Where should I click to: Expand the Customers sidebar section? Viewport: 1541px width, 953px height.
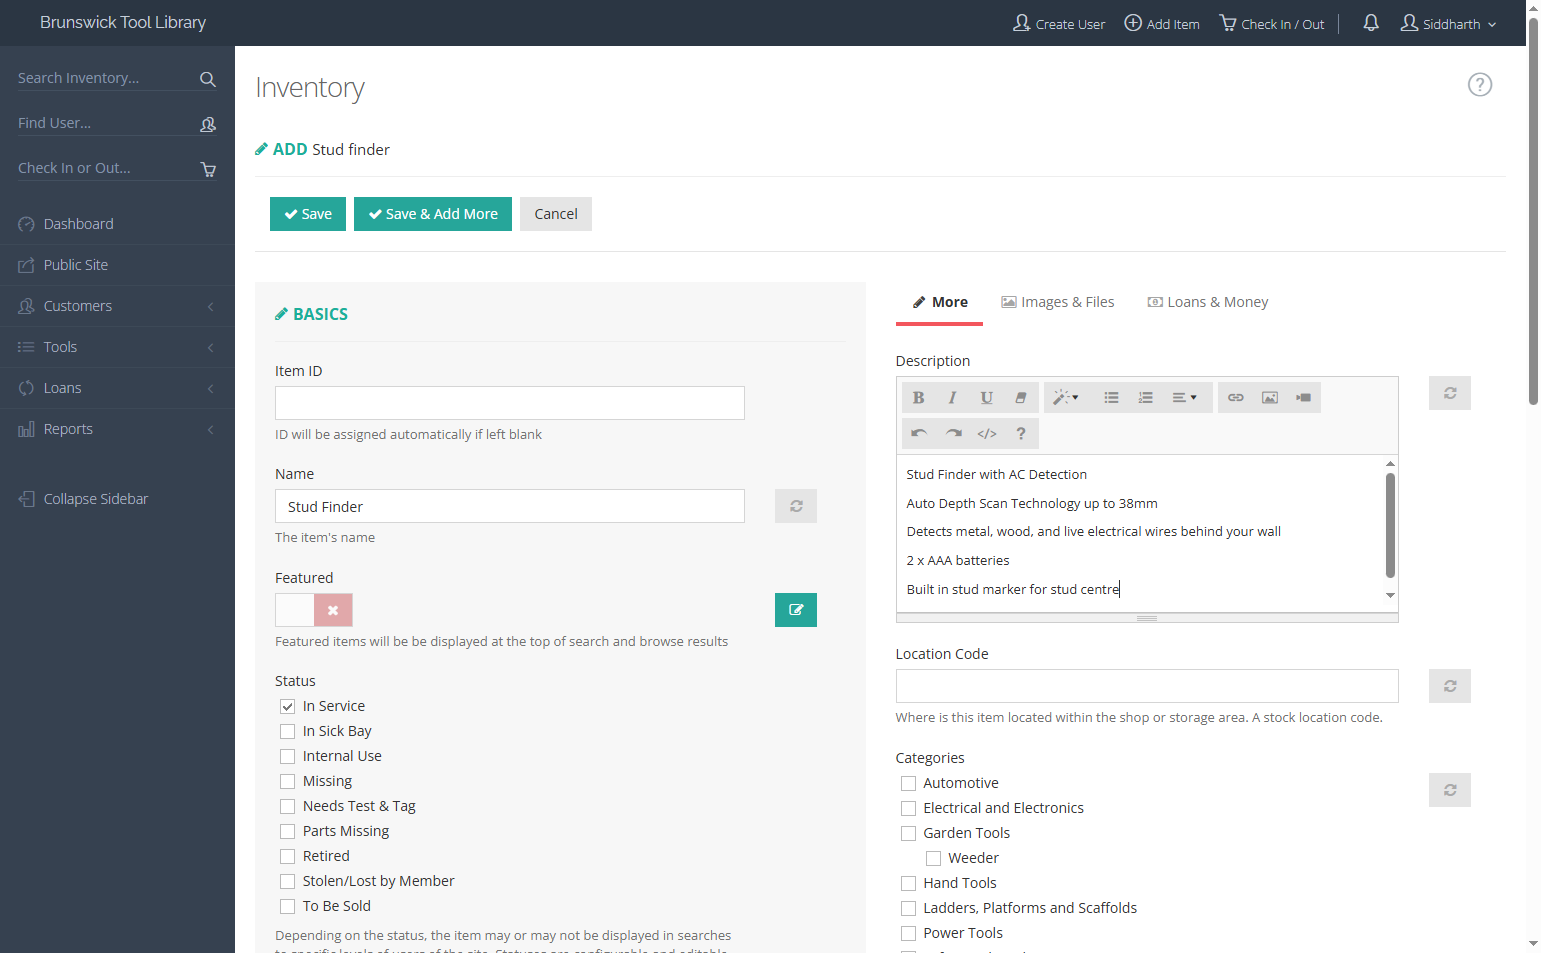[x=117, y=306]
